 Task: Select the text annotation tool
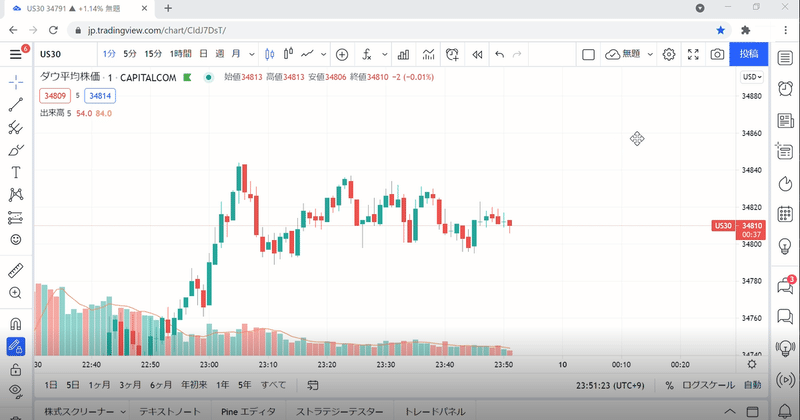pos(16,172)
